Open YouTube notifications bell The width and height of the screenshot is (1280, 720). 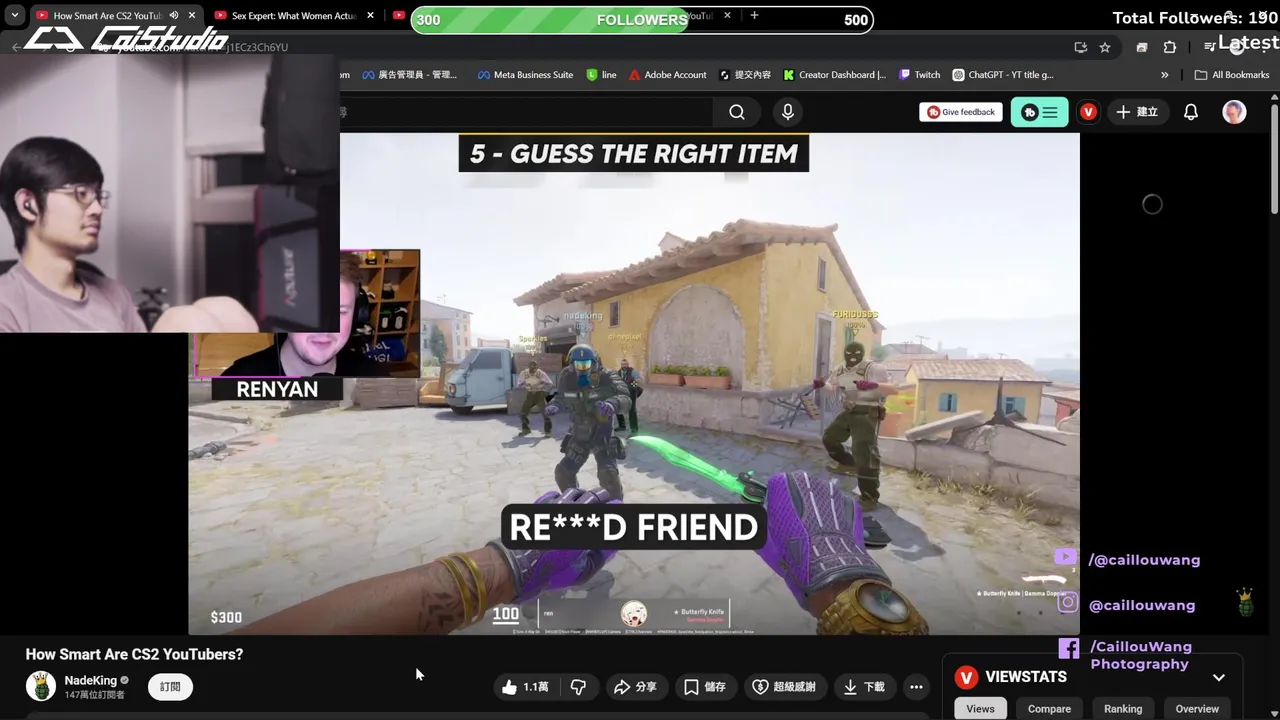1191,112
